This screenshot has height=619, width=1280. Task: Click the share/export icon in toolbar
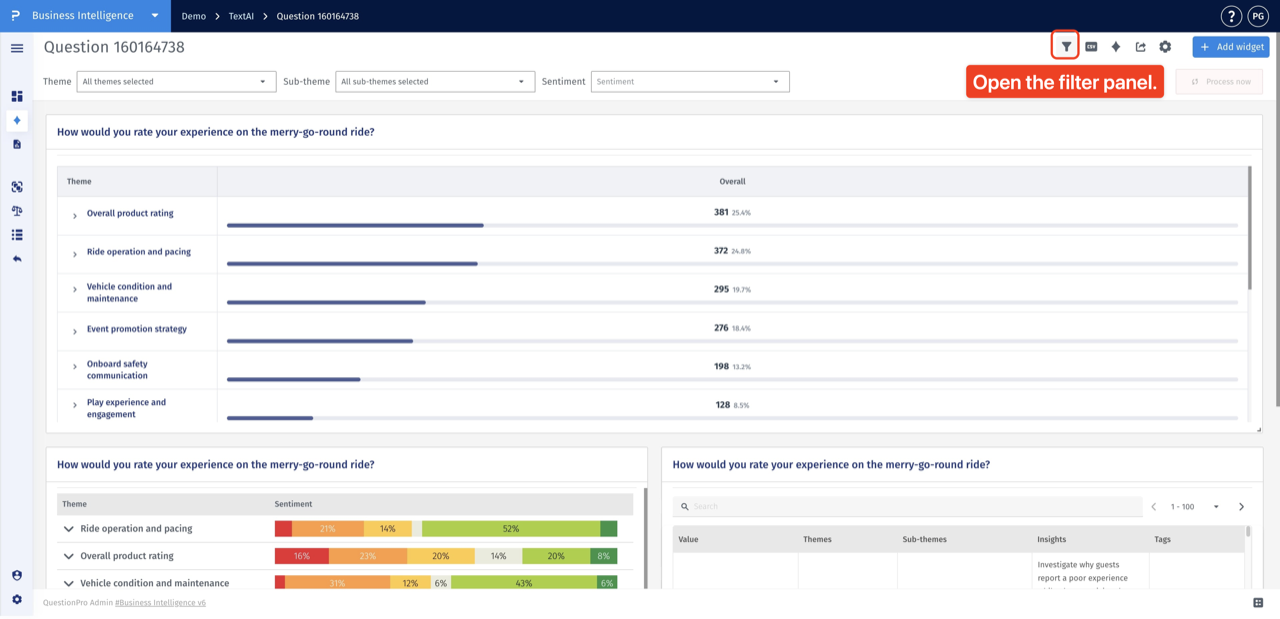coord(1140,47)
